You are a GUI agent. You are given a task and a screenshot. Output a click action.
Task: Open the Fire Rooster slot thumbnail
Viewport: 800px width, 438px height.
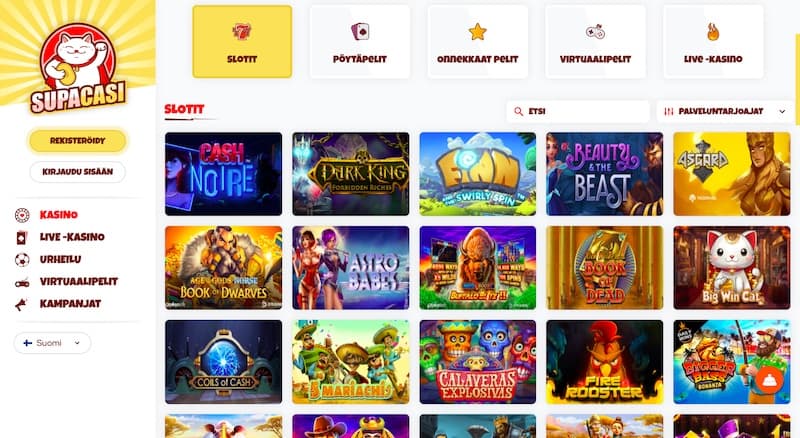point(605,362)
